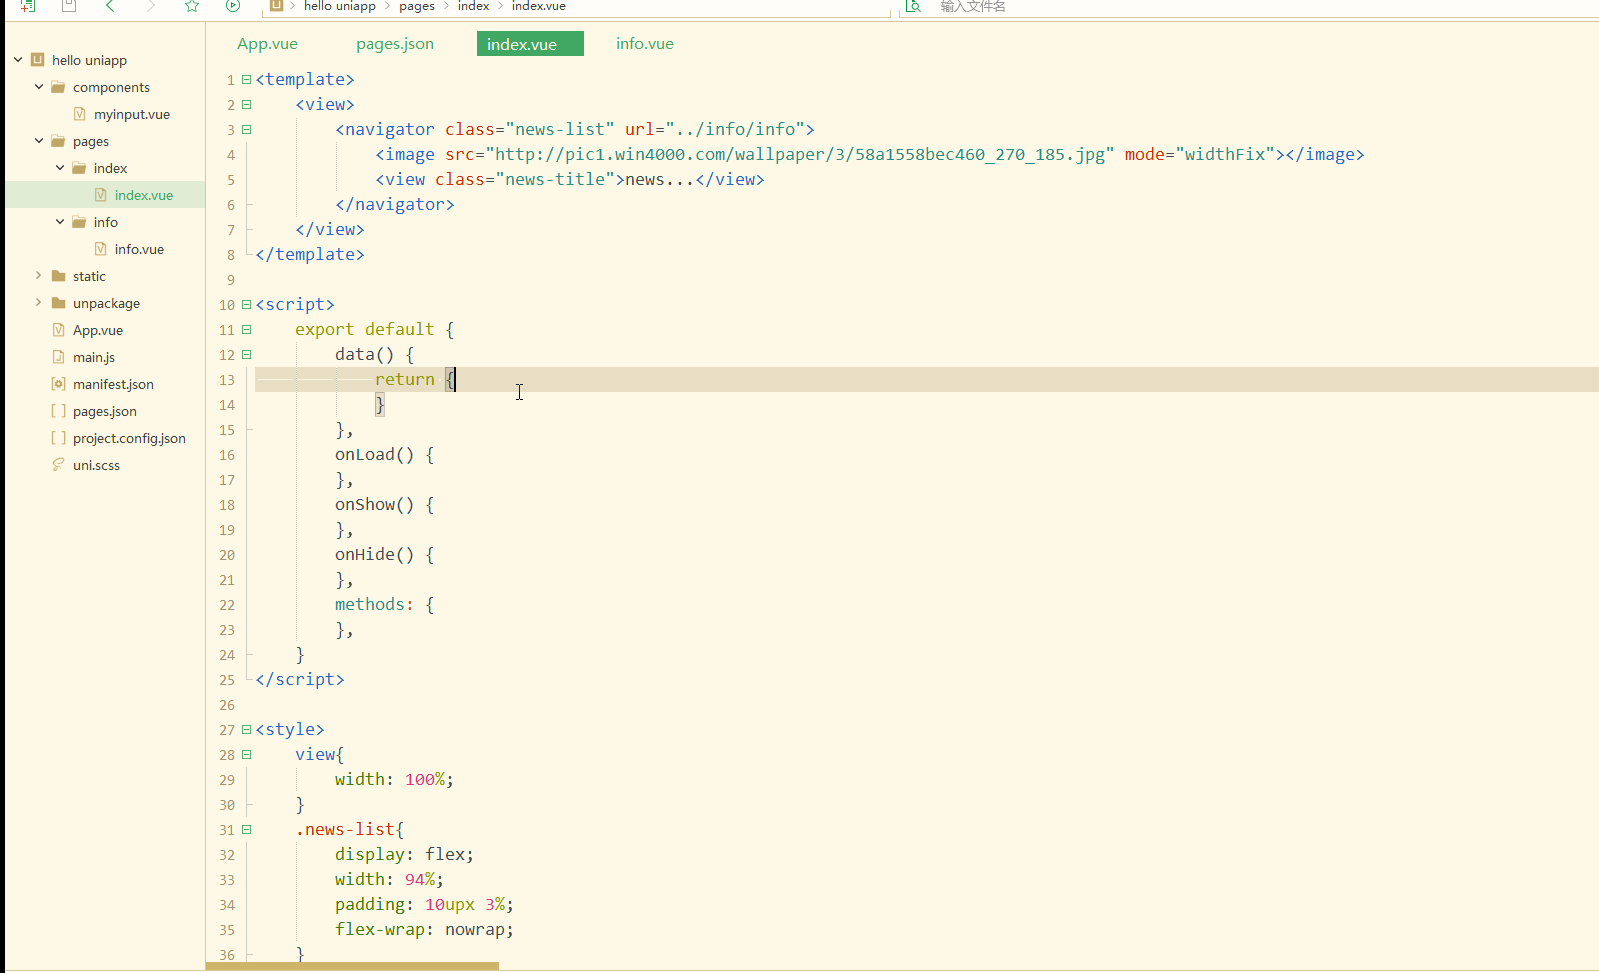Click the manifest.json file icon

(59, 384)
